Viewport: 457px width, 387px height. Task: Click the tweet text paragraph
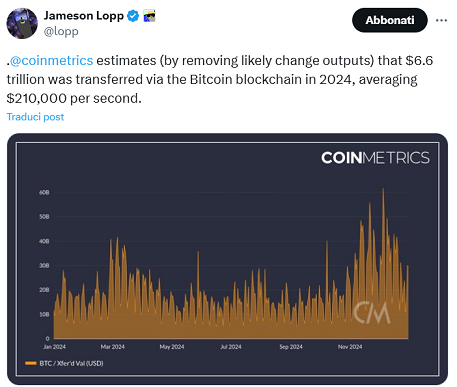tap(220, 79)
